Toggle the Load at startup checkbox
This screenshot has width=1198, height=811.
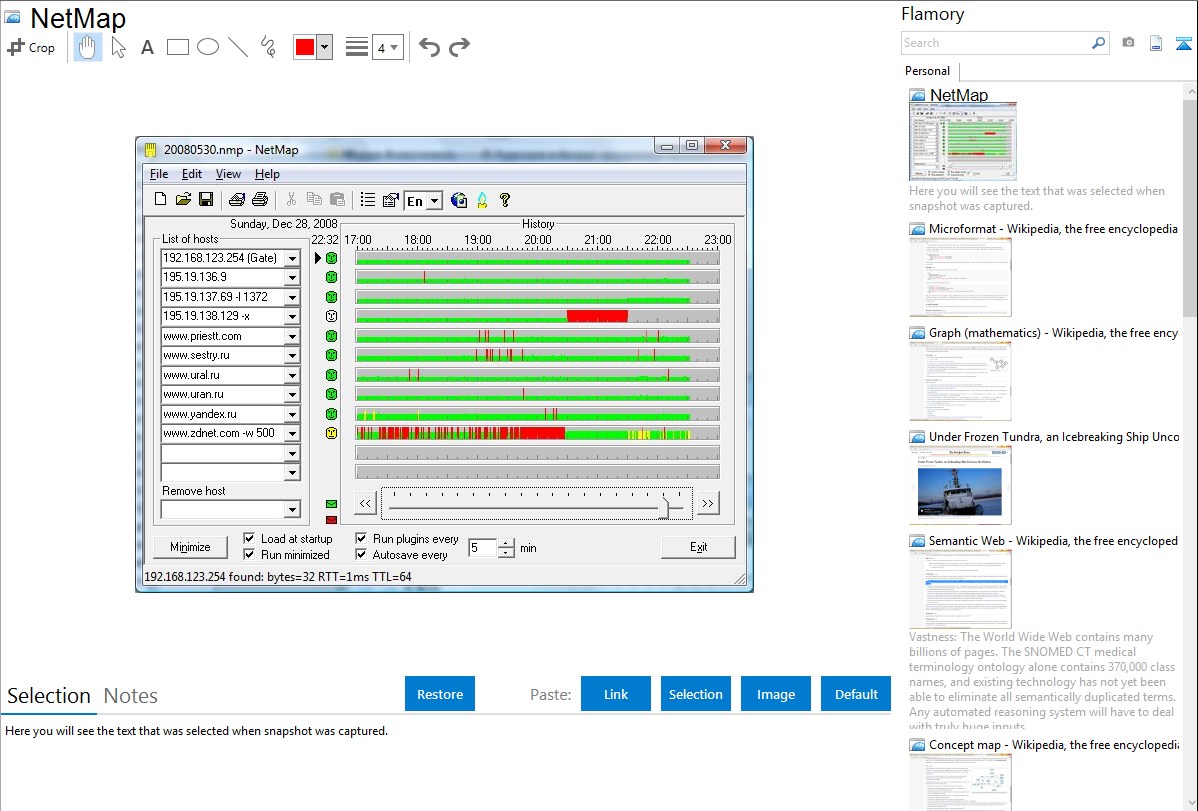click(x=249, y=538)
